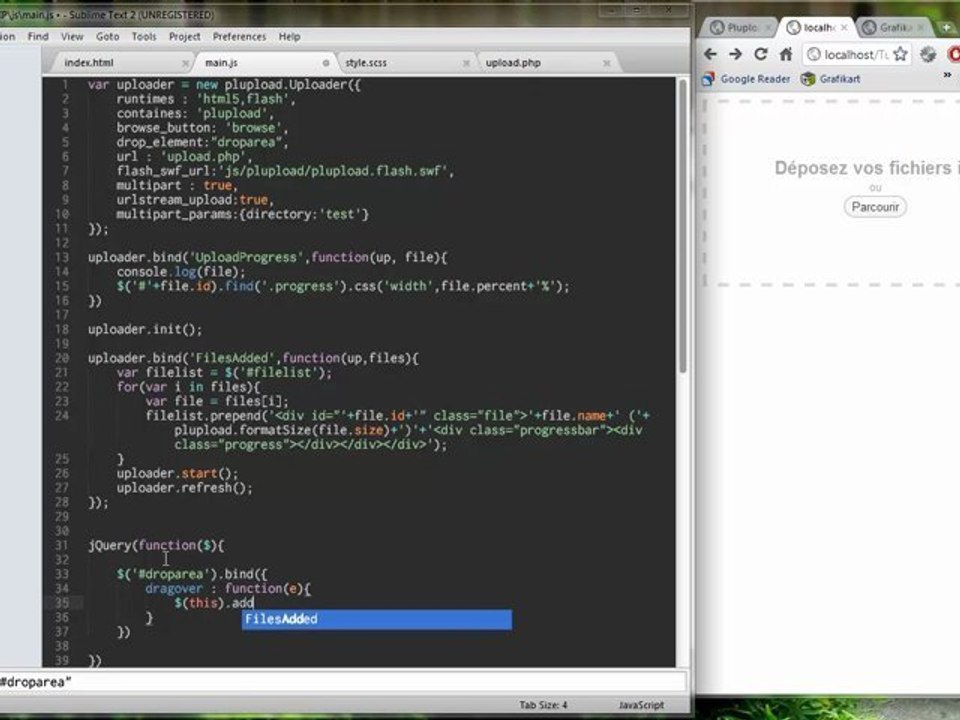
Task: Select FilesAdded autocomplete suggestion
Action: click(x=377, y=619)
